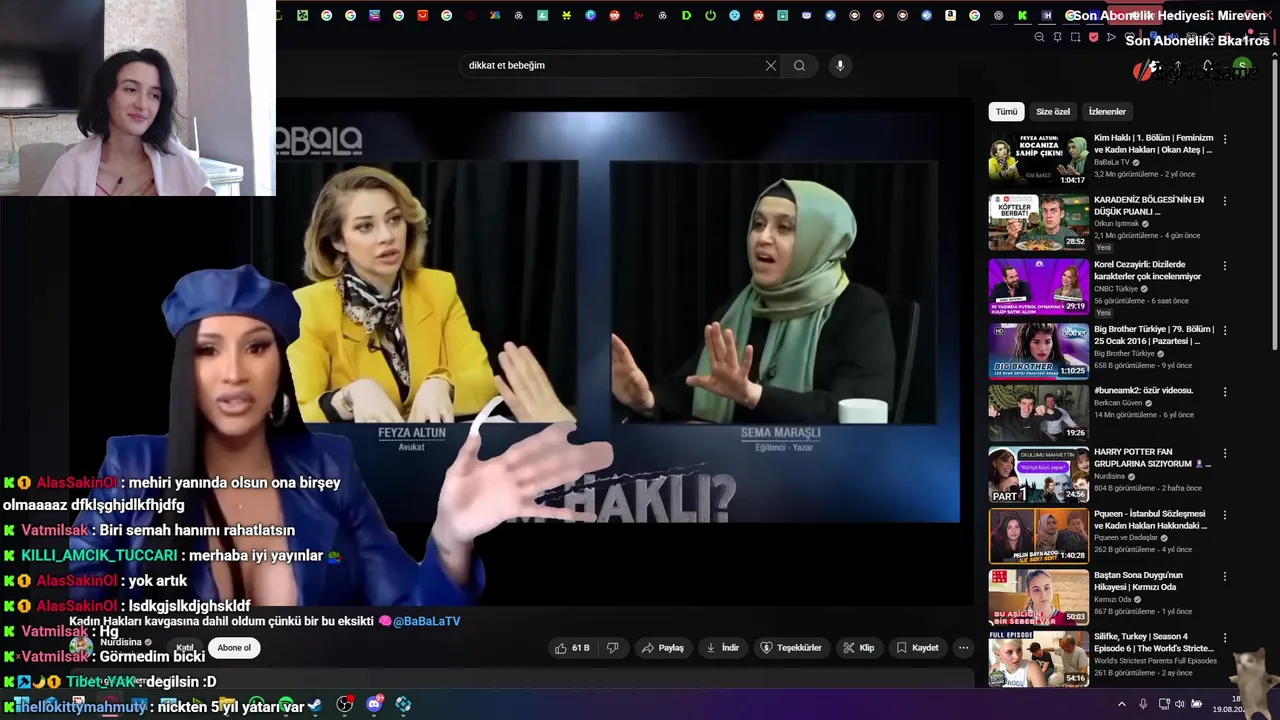Open Discord from the taskbar

click(375, 705)
